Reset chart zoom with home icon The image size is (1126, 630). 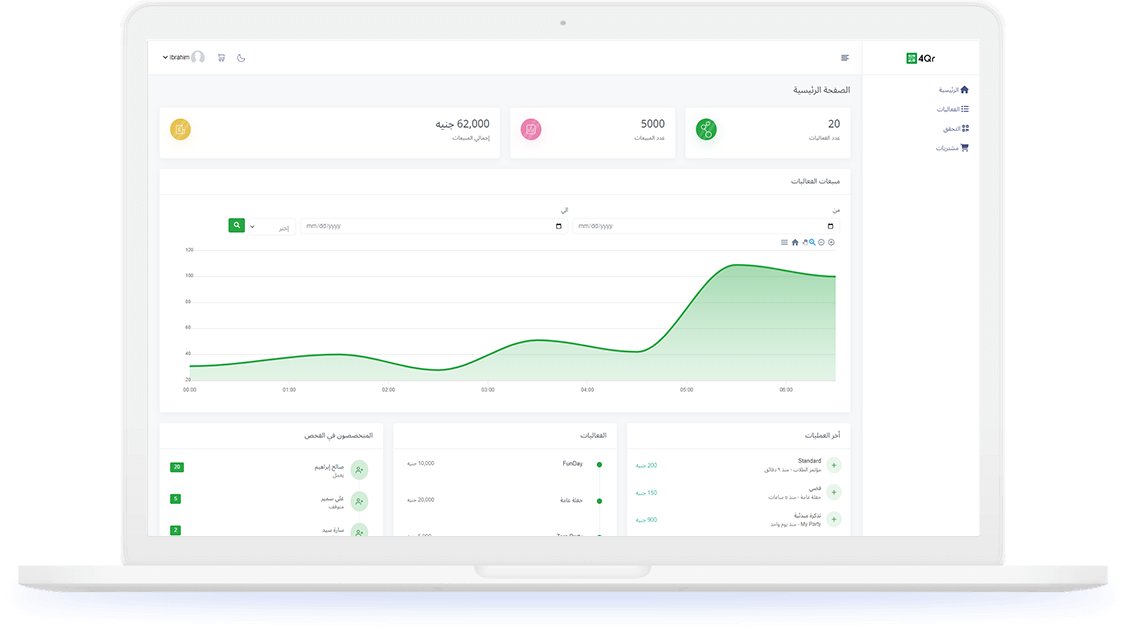tap(795, 242)
